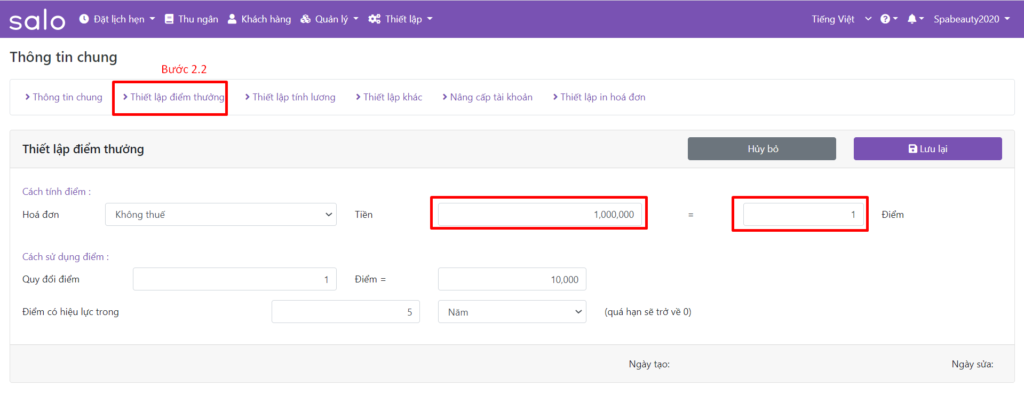
Task: Click the salo logo
Action: coord(38,19)
